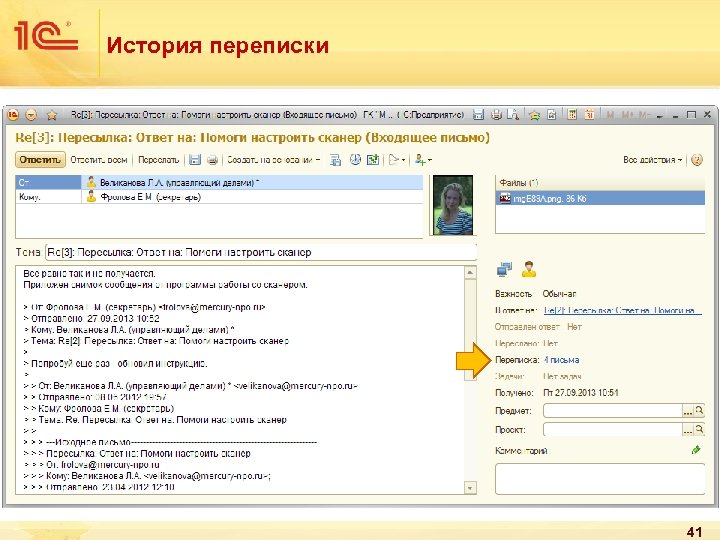Click the sender person icon for Великанова Л.А.
The height and width of the screenshot is (540, 720).
click(x=91, y=182)
